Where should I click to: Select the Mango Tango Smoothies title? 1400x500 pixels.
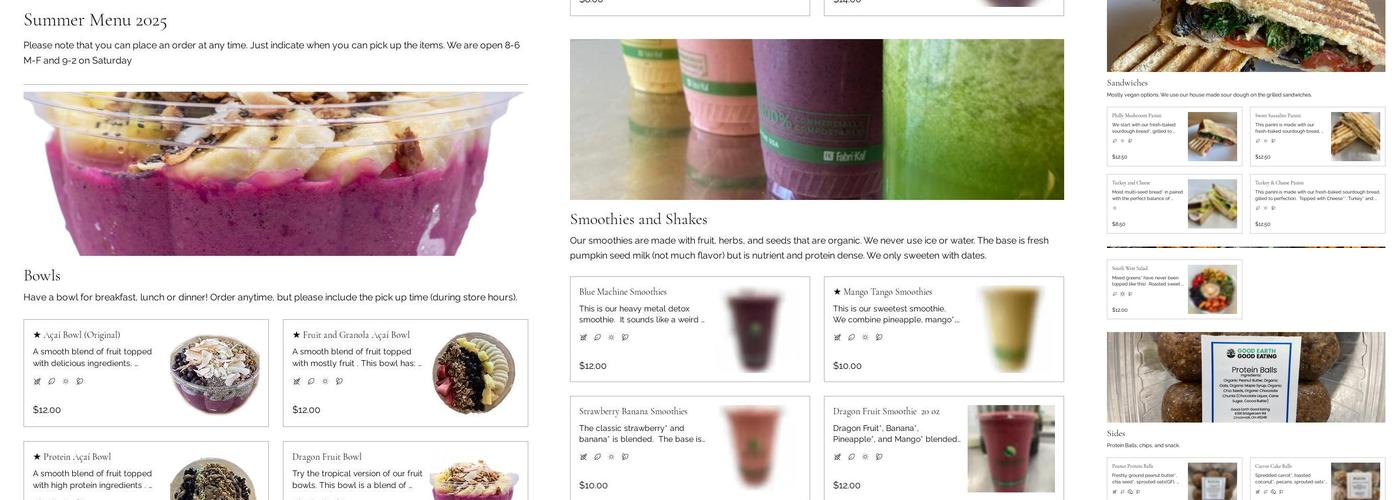pos(883,292)
